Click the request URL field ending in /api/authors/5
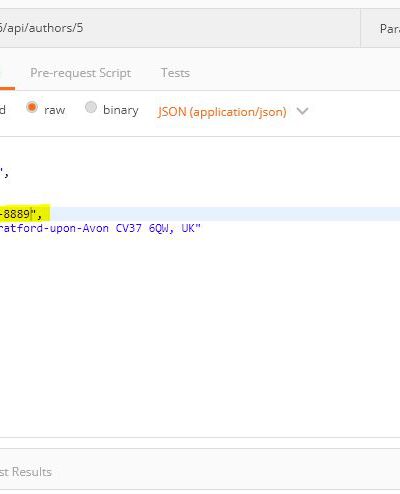 (x=180, y=28)
